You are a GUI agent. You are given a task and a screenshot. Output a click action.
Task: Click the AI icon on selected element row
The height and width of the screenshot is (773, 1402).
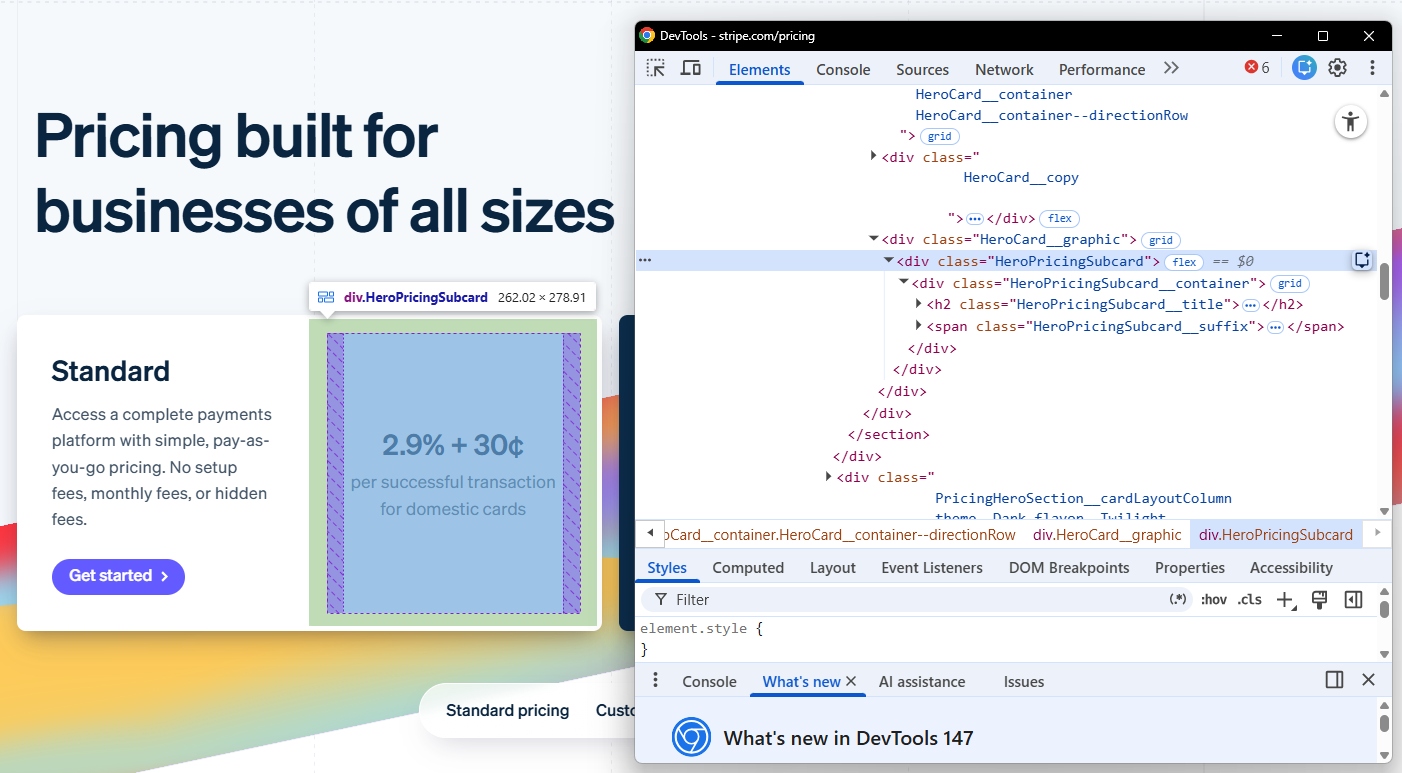pos(1362,260)
